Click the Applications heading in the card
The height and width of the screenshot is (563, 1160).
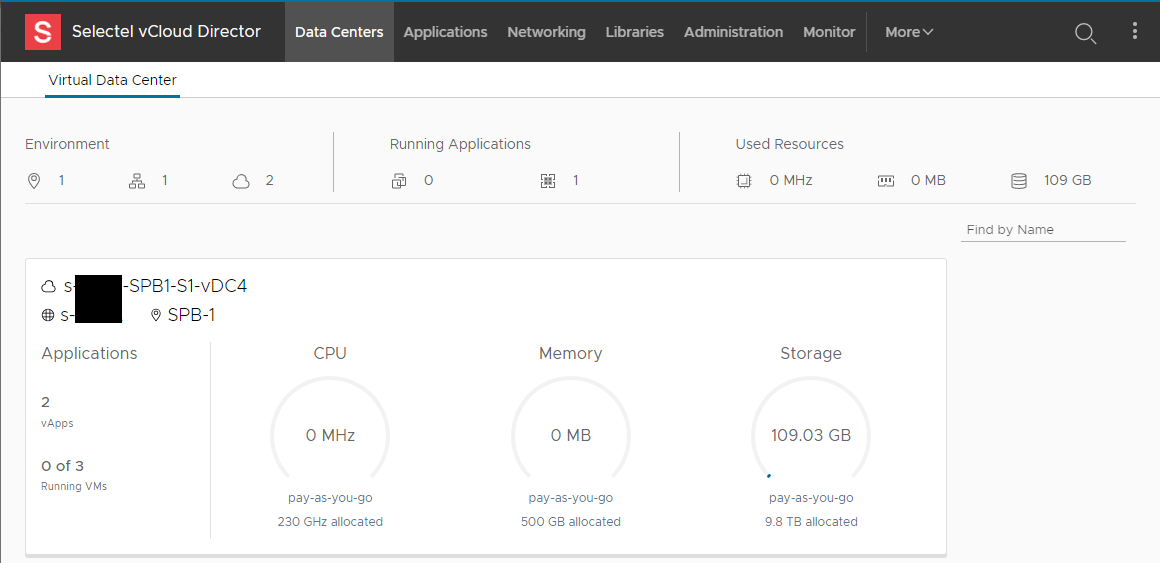tap(90, 354)
